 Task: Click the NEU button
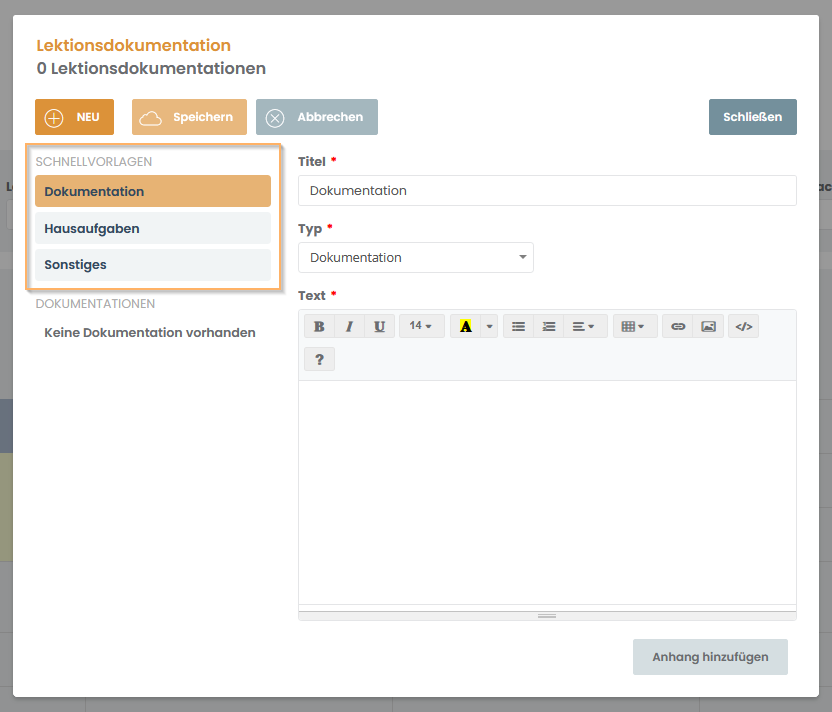click(74, 117)
